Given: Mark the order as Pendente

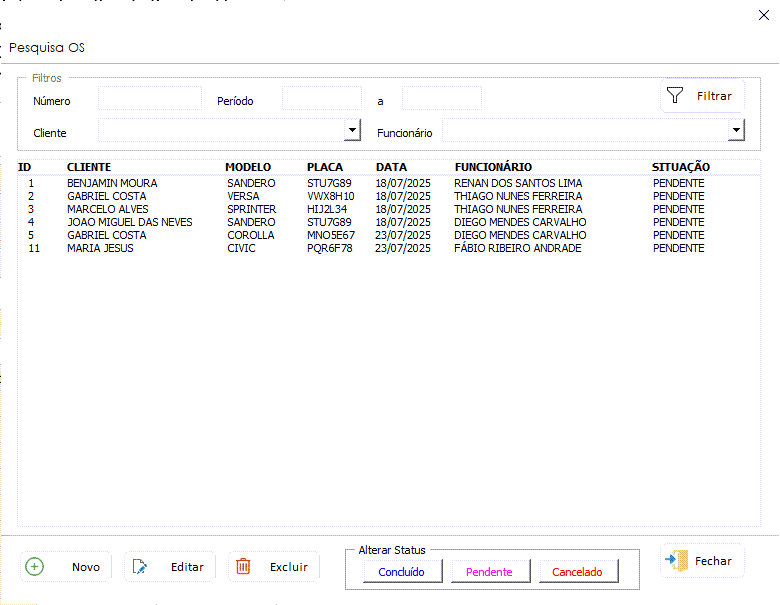Looking at the screenshot, I should pos(489,572).
